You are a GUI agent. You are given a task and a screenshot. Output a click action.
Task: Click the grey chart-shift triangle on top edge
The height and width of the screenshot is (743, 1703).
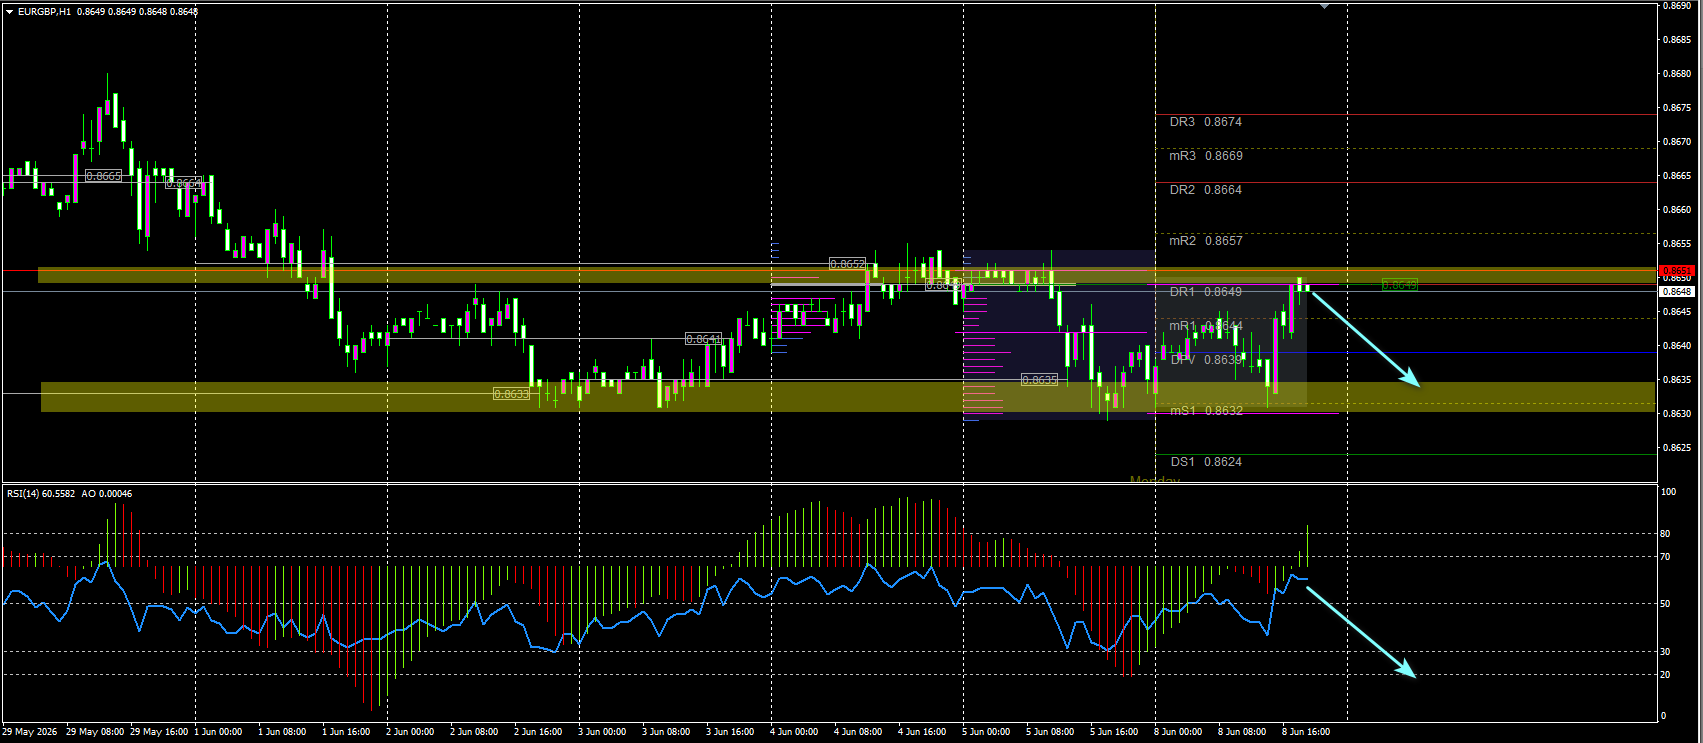[1325, 6]
